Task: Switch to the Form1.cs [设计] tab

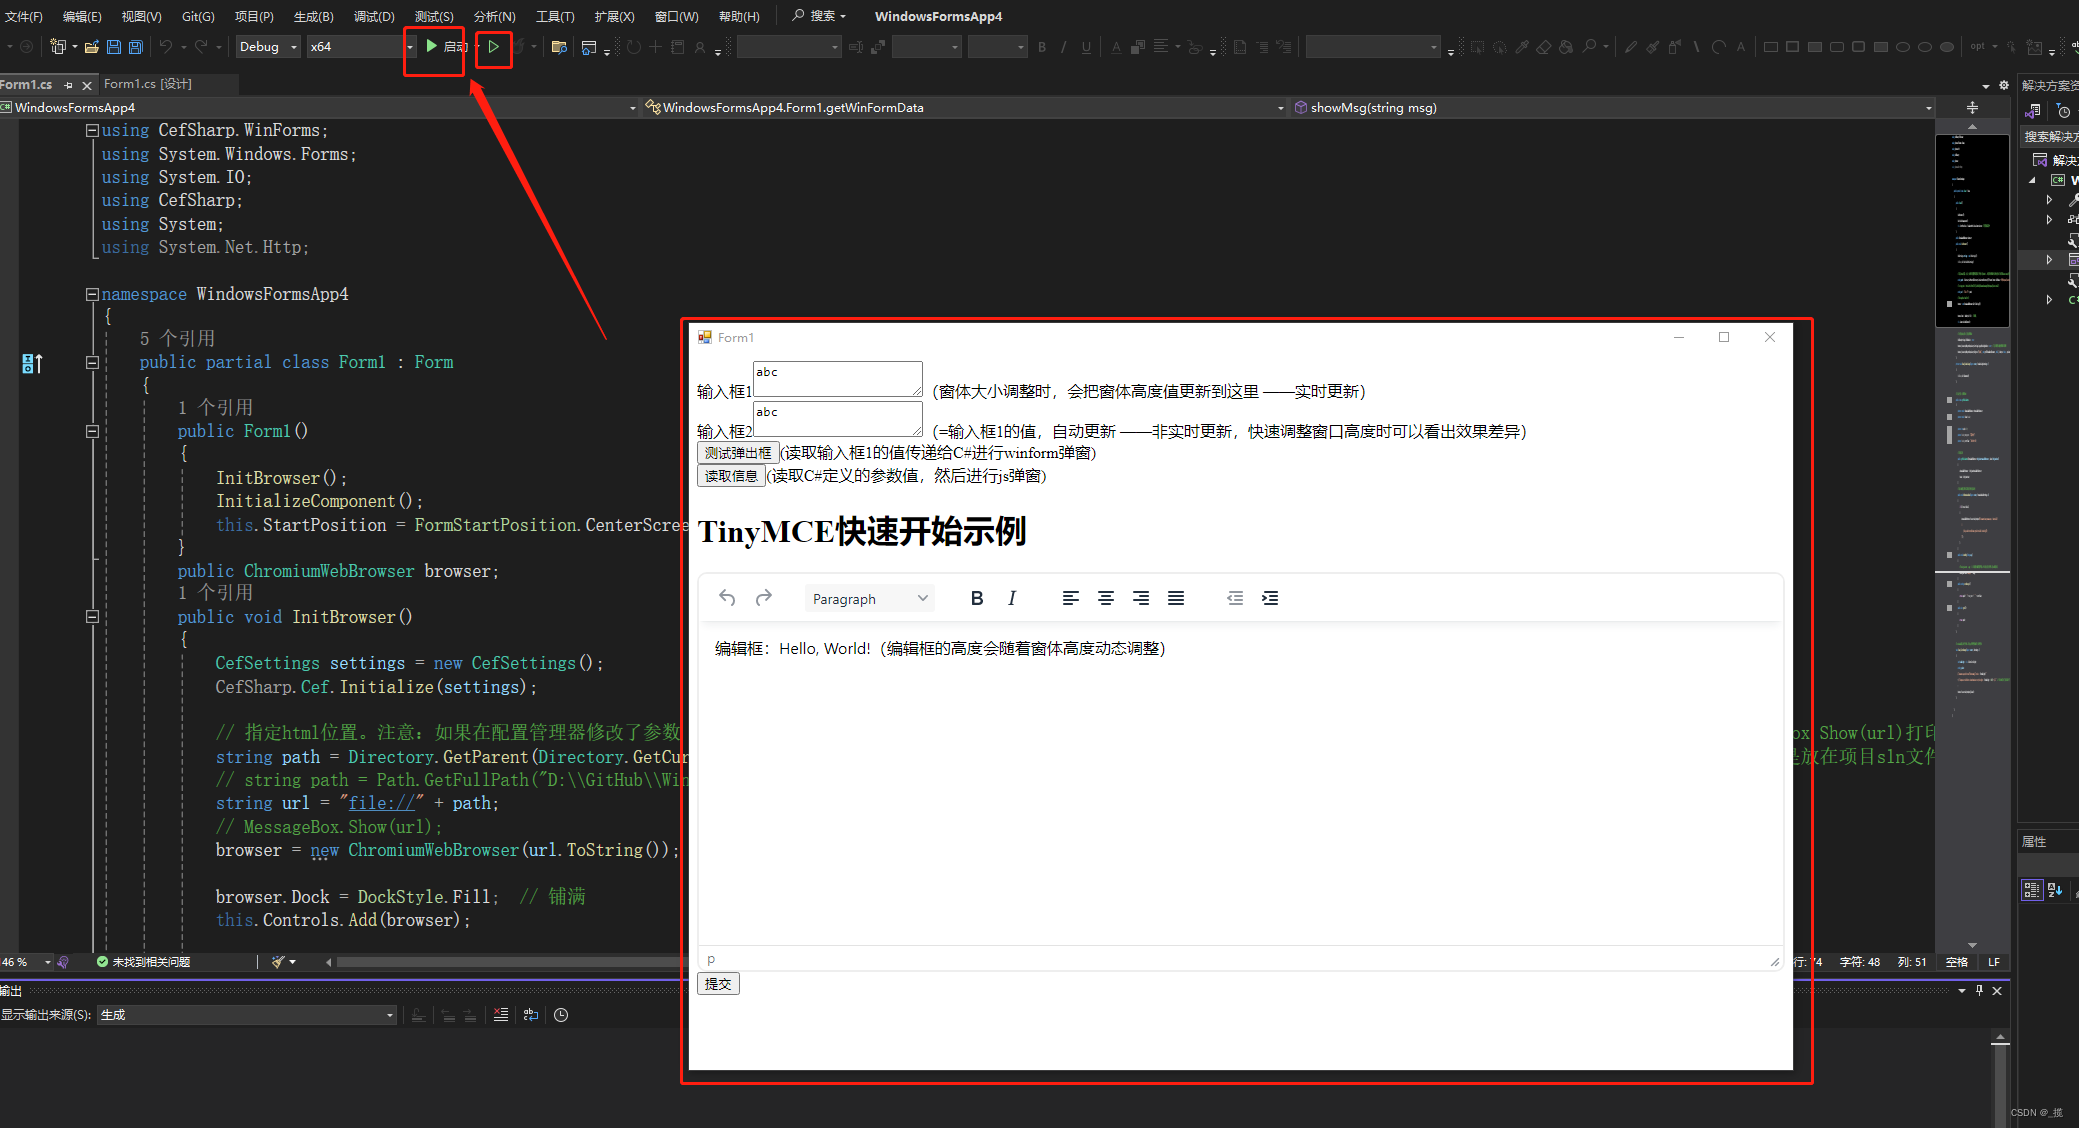Action: coord(148,84)
